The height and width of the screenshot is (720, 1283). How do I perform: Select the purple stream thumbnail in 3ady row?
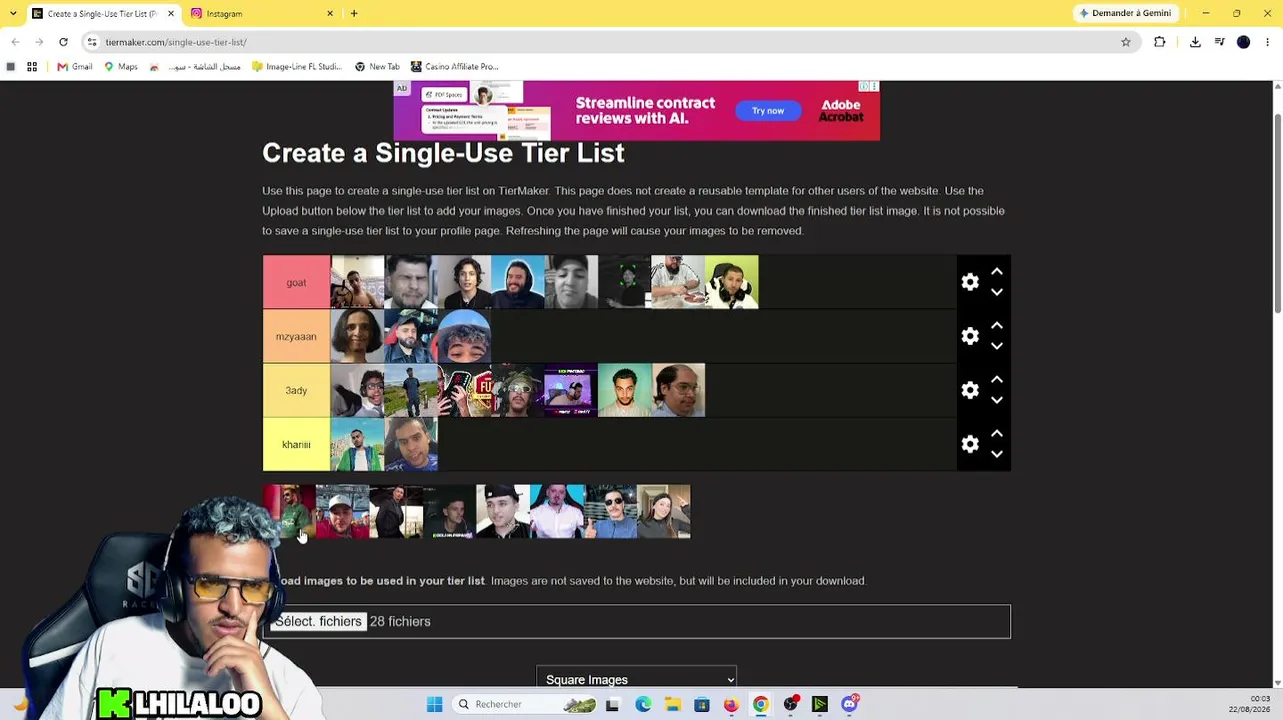pyautogui.click(x=571, y=390)
